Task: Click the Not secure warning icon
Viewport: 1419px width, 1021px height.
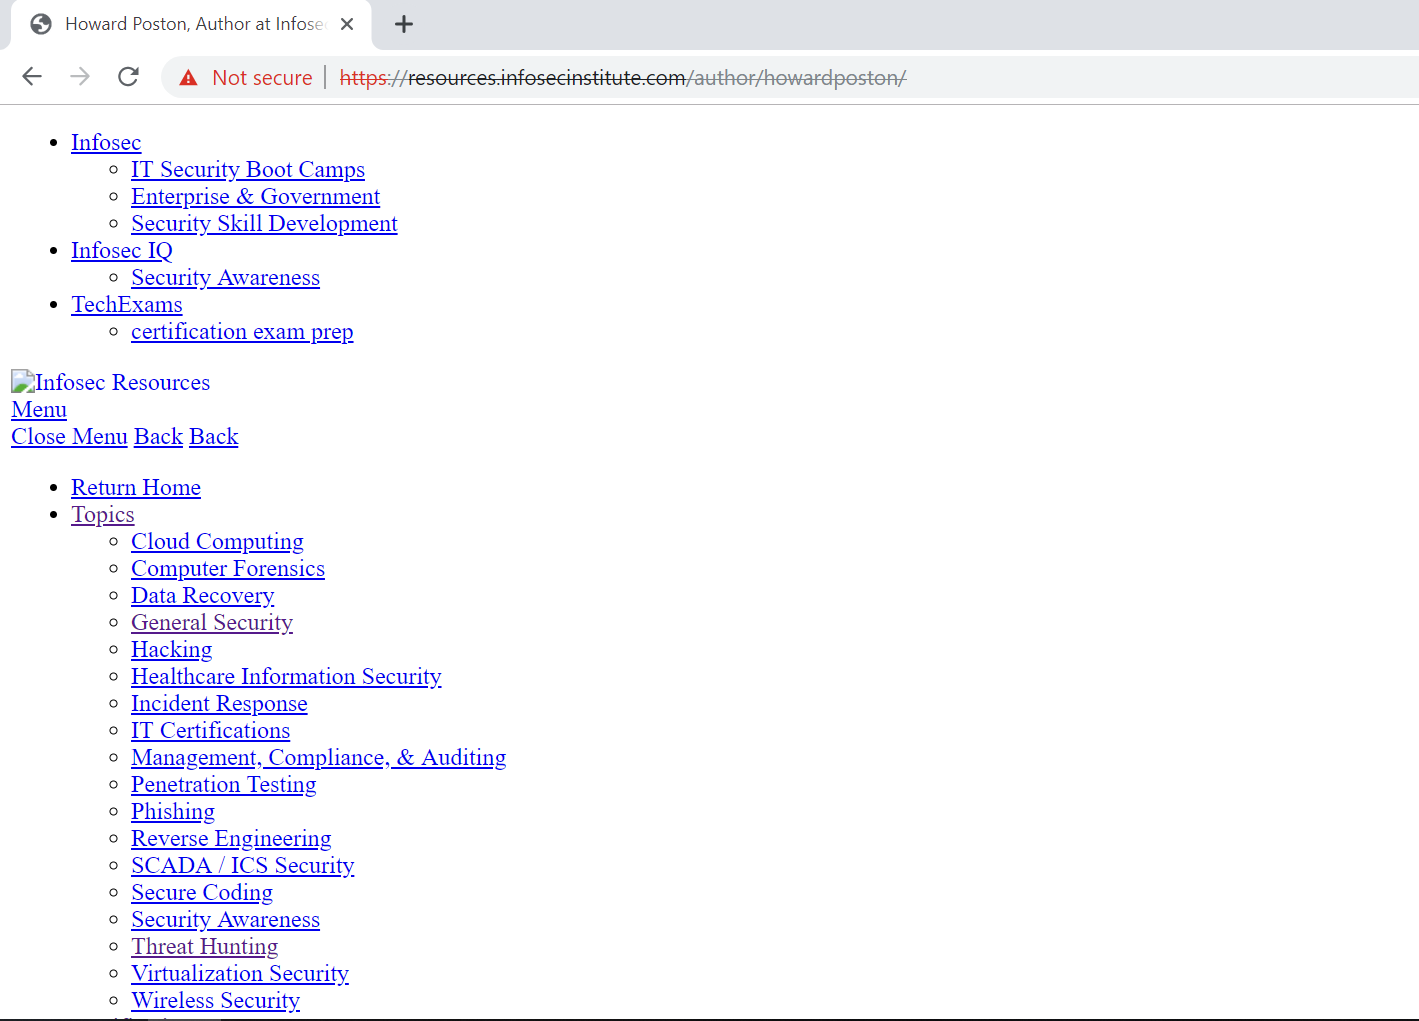Action: tap(188, 78)
